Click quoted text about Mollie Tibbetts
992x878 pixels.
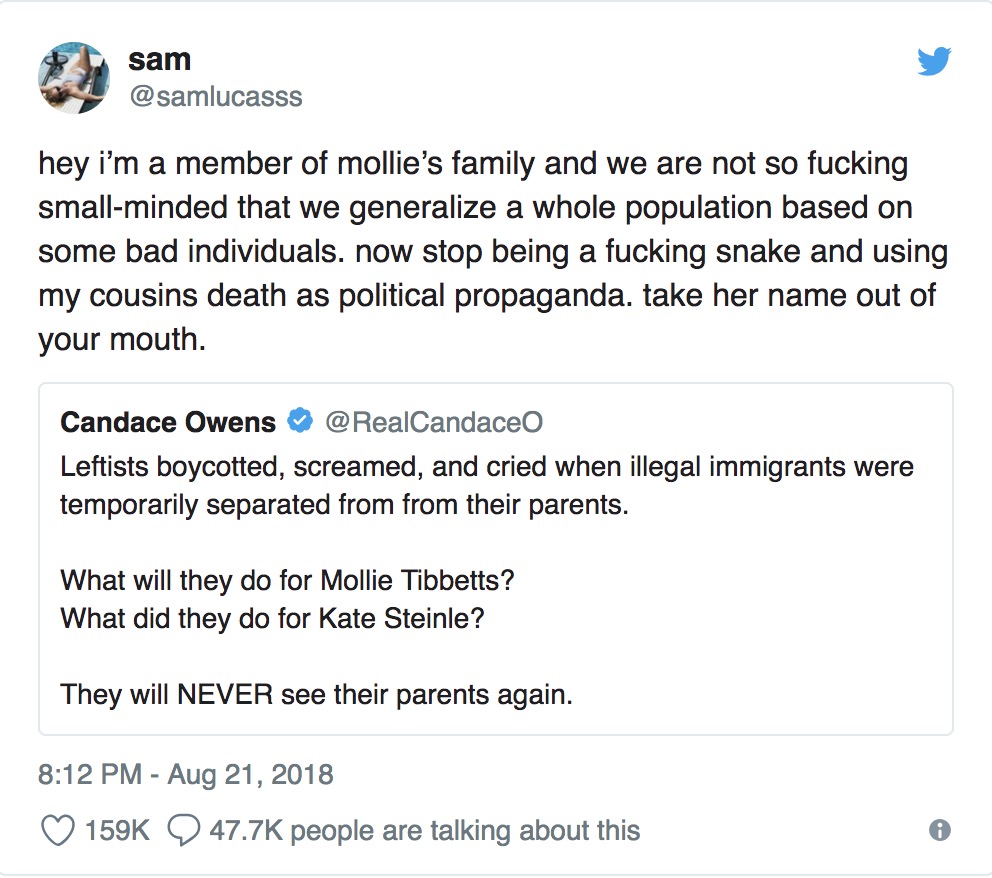point(287,580)
